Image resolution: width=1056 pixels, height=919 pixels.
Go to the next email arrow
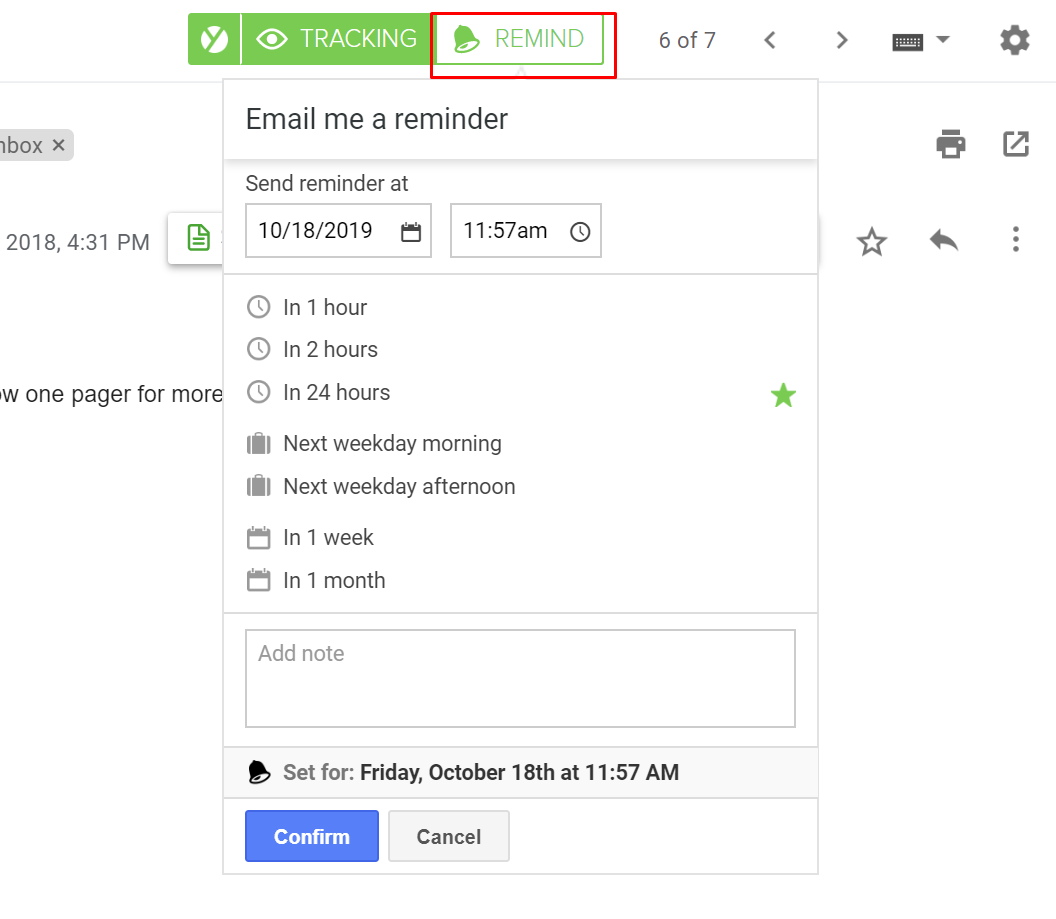pos(842,40)
